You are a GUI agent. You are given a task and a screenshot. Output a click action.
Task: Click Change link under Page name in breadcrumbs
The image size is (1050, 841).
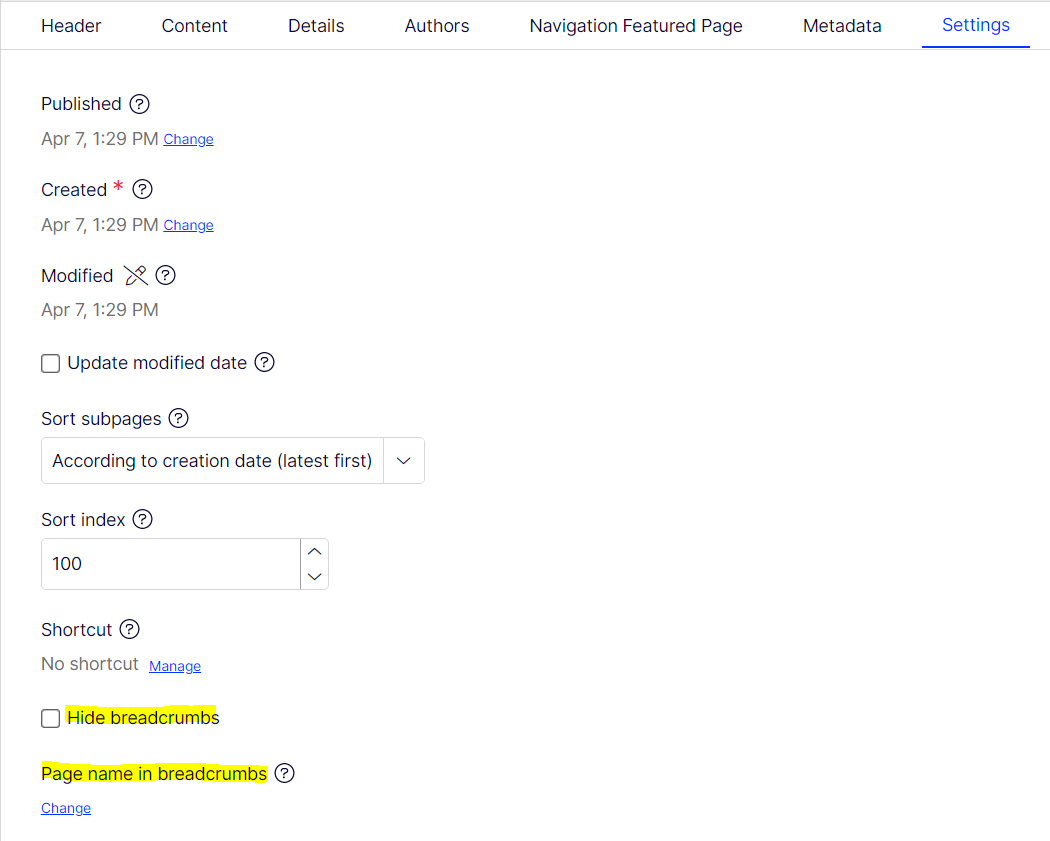click(66, 808)
